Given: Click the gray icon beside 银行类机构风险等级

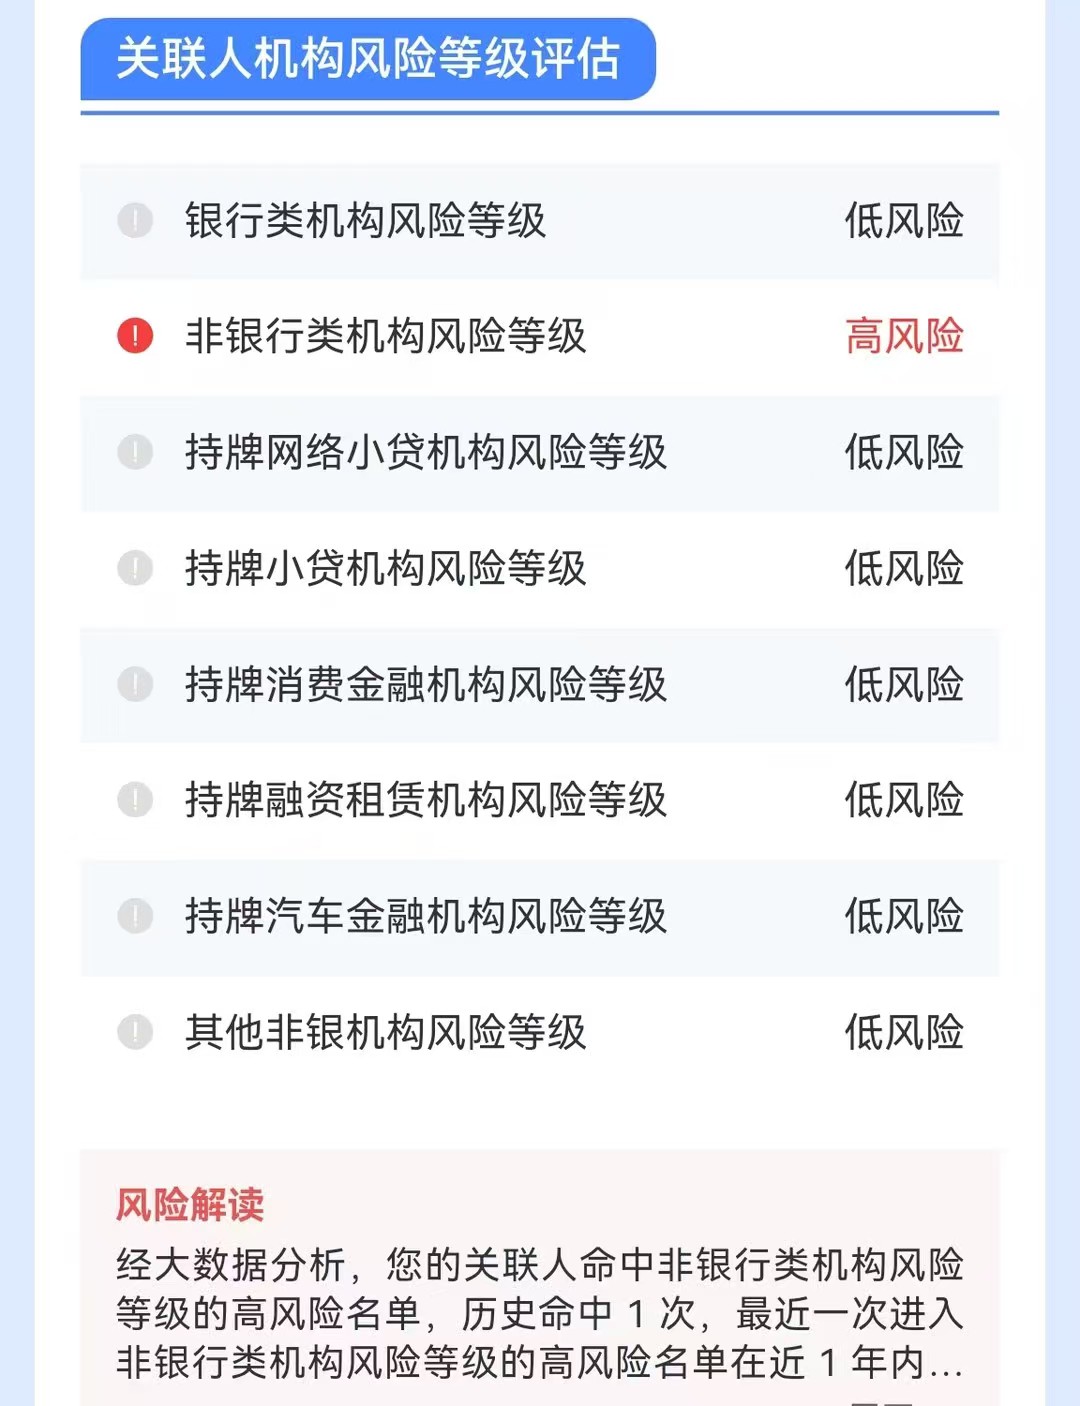Looking at the screenshot, I should pos(135,220).
